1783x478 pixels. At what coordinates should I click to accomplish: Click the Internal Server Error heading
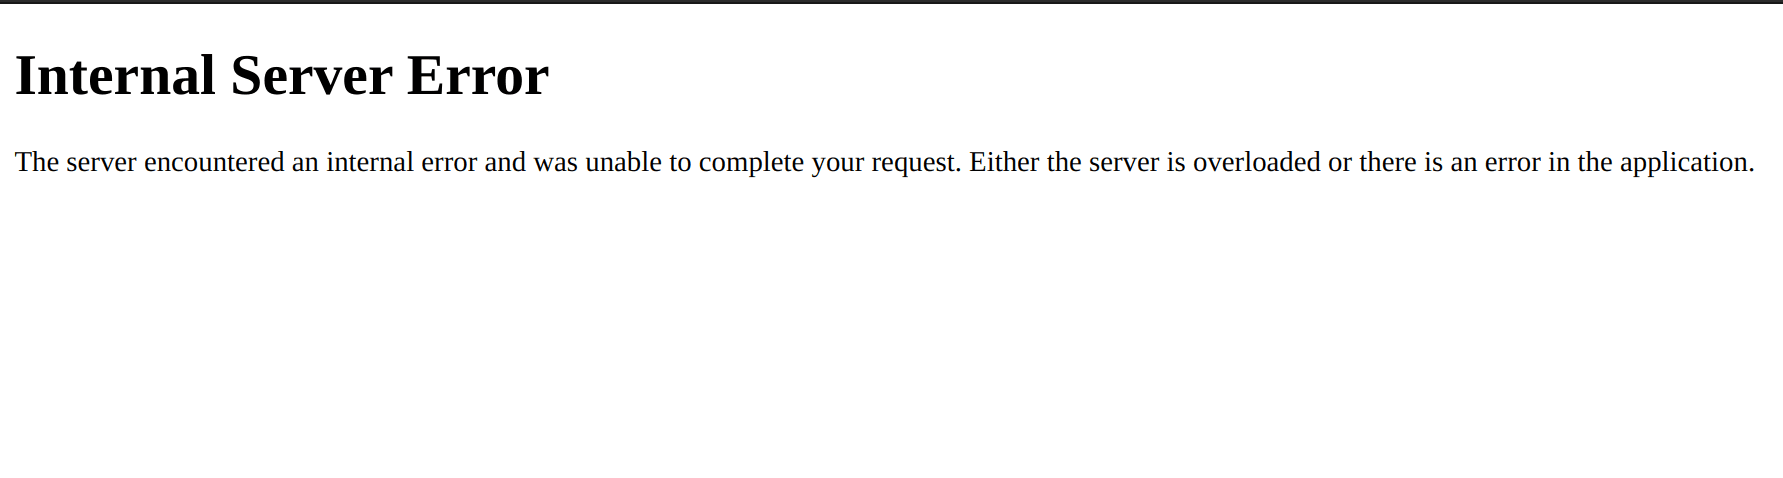pyautogui.click(x=282, y=75)
